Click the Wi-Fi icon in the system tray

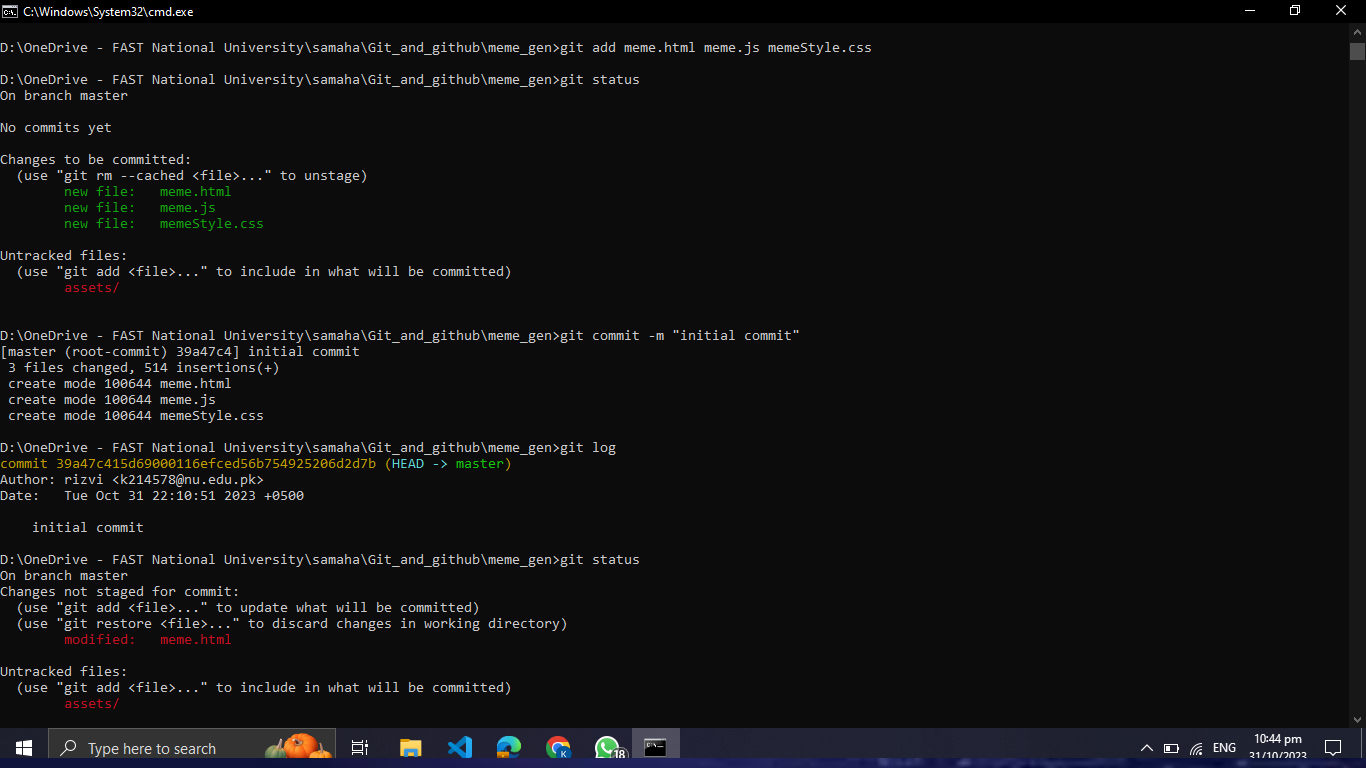click(1196, 747)
